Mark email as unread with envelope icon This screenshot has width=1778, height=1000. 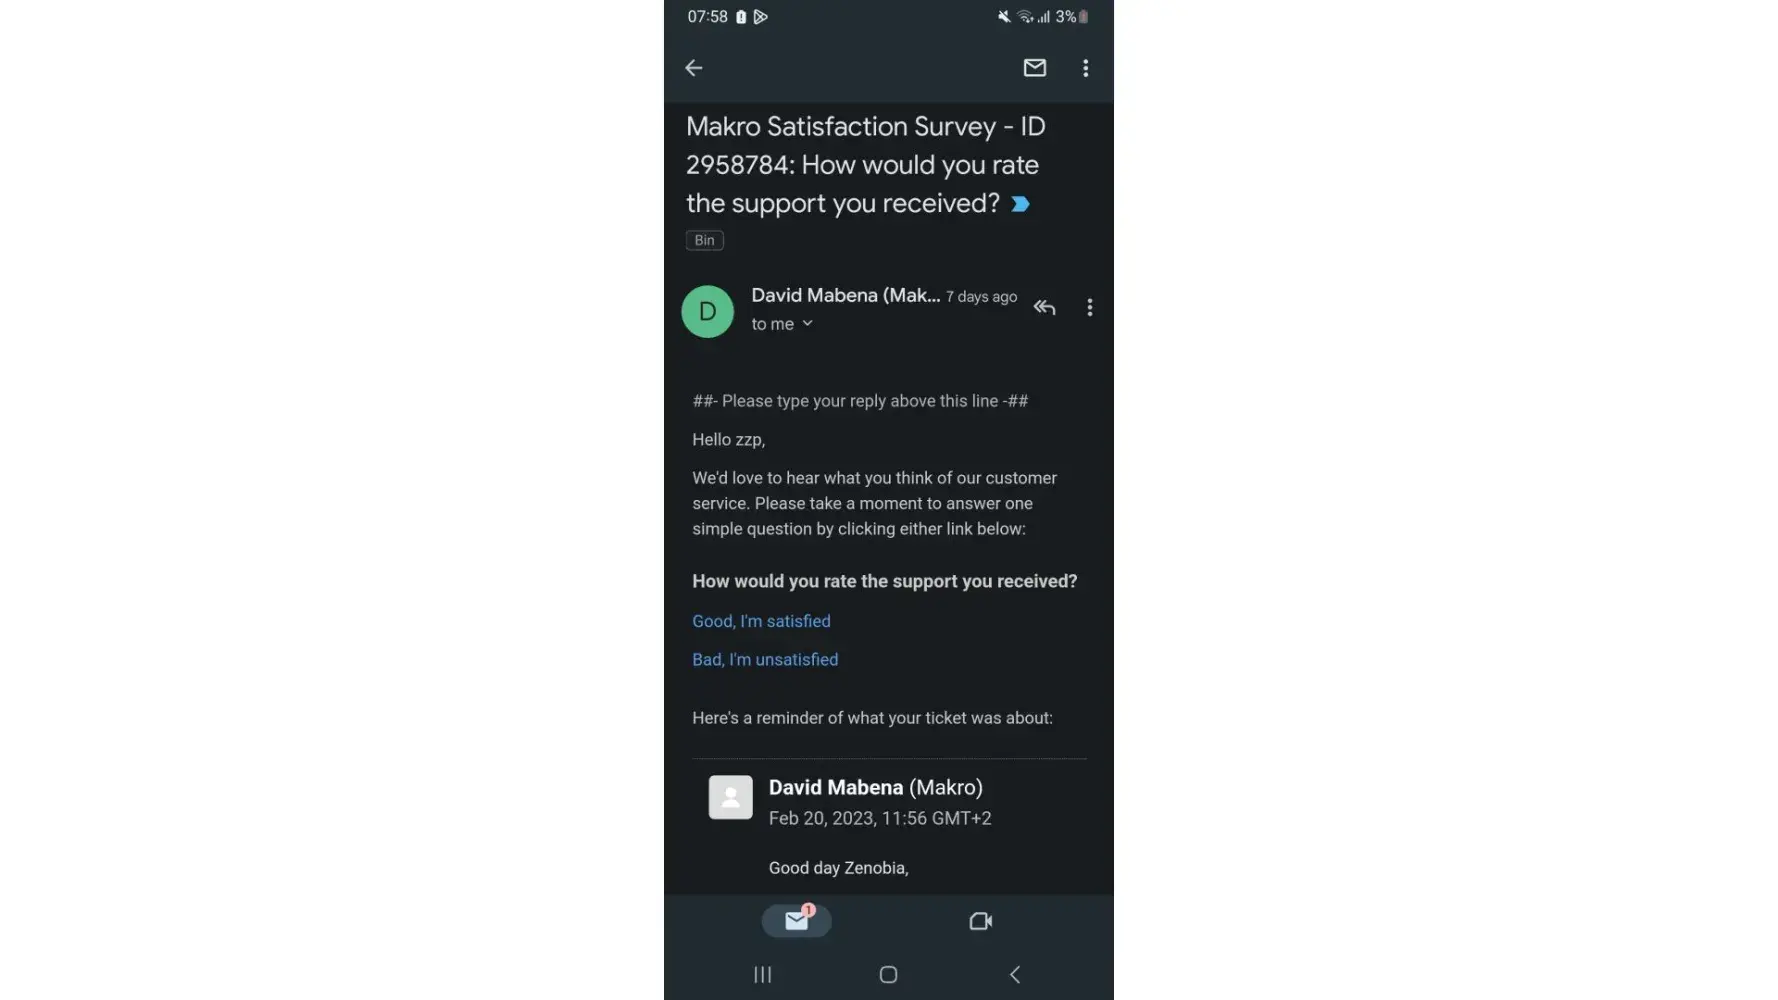coord(1034,68)
